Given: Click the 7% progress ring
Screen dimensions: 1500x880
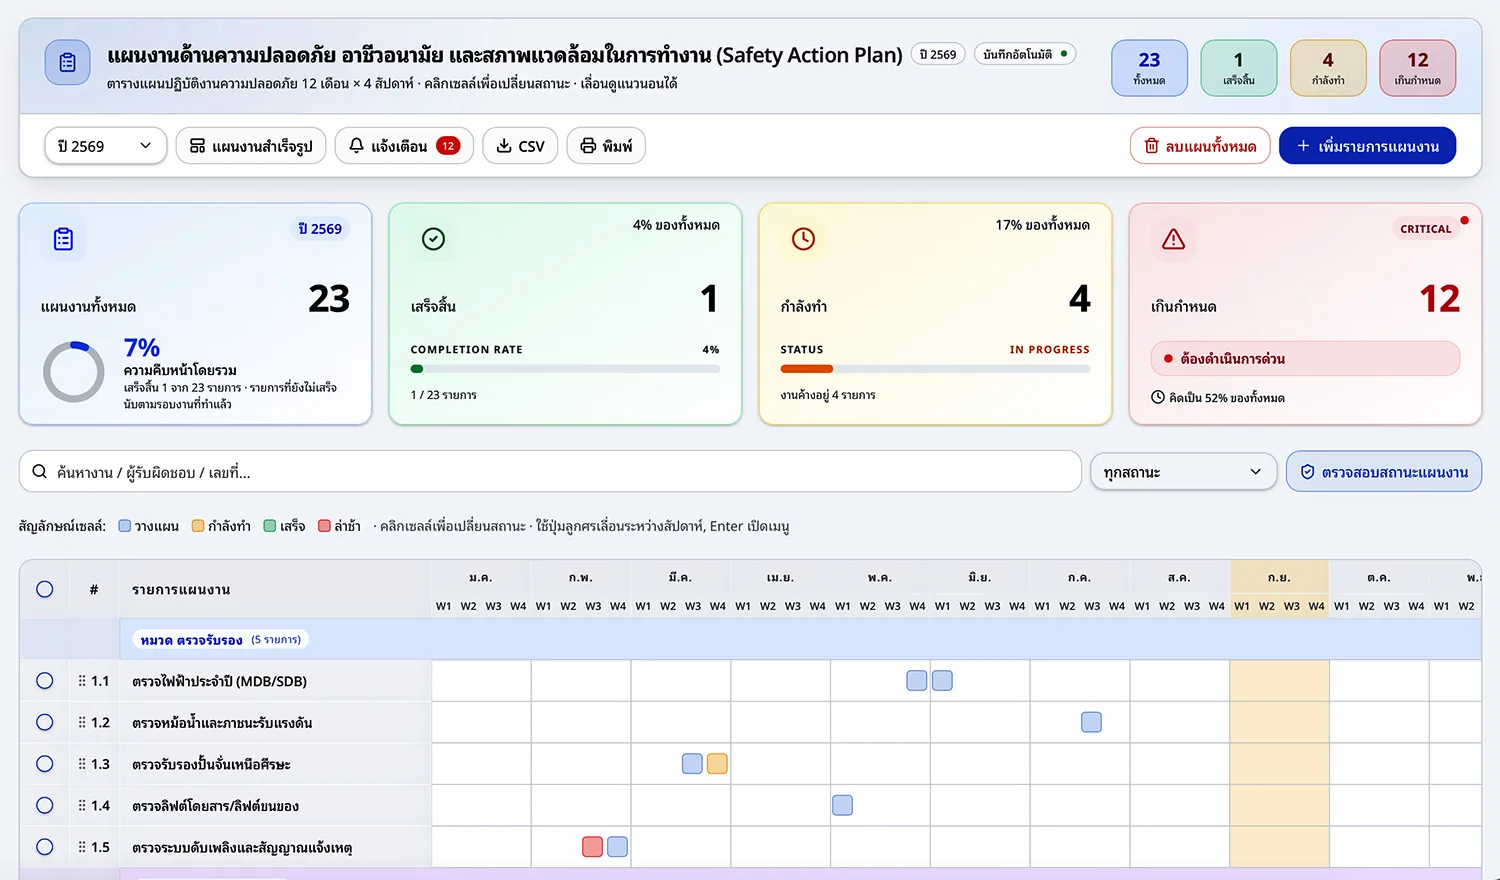Looking at the screenshot, I should pos(74,372).
